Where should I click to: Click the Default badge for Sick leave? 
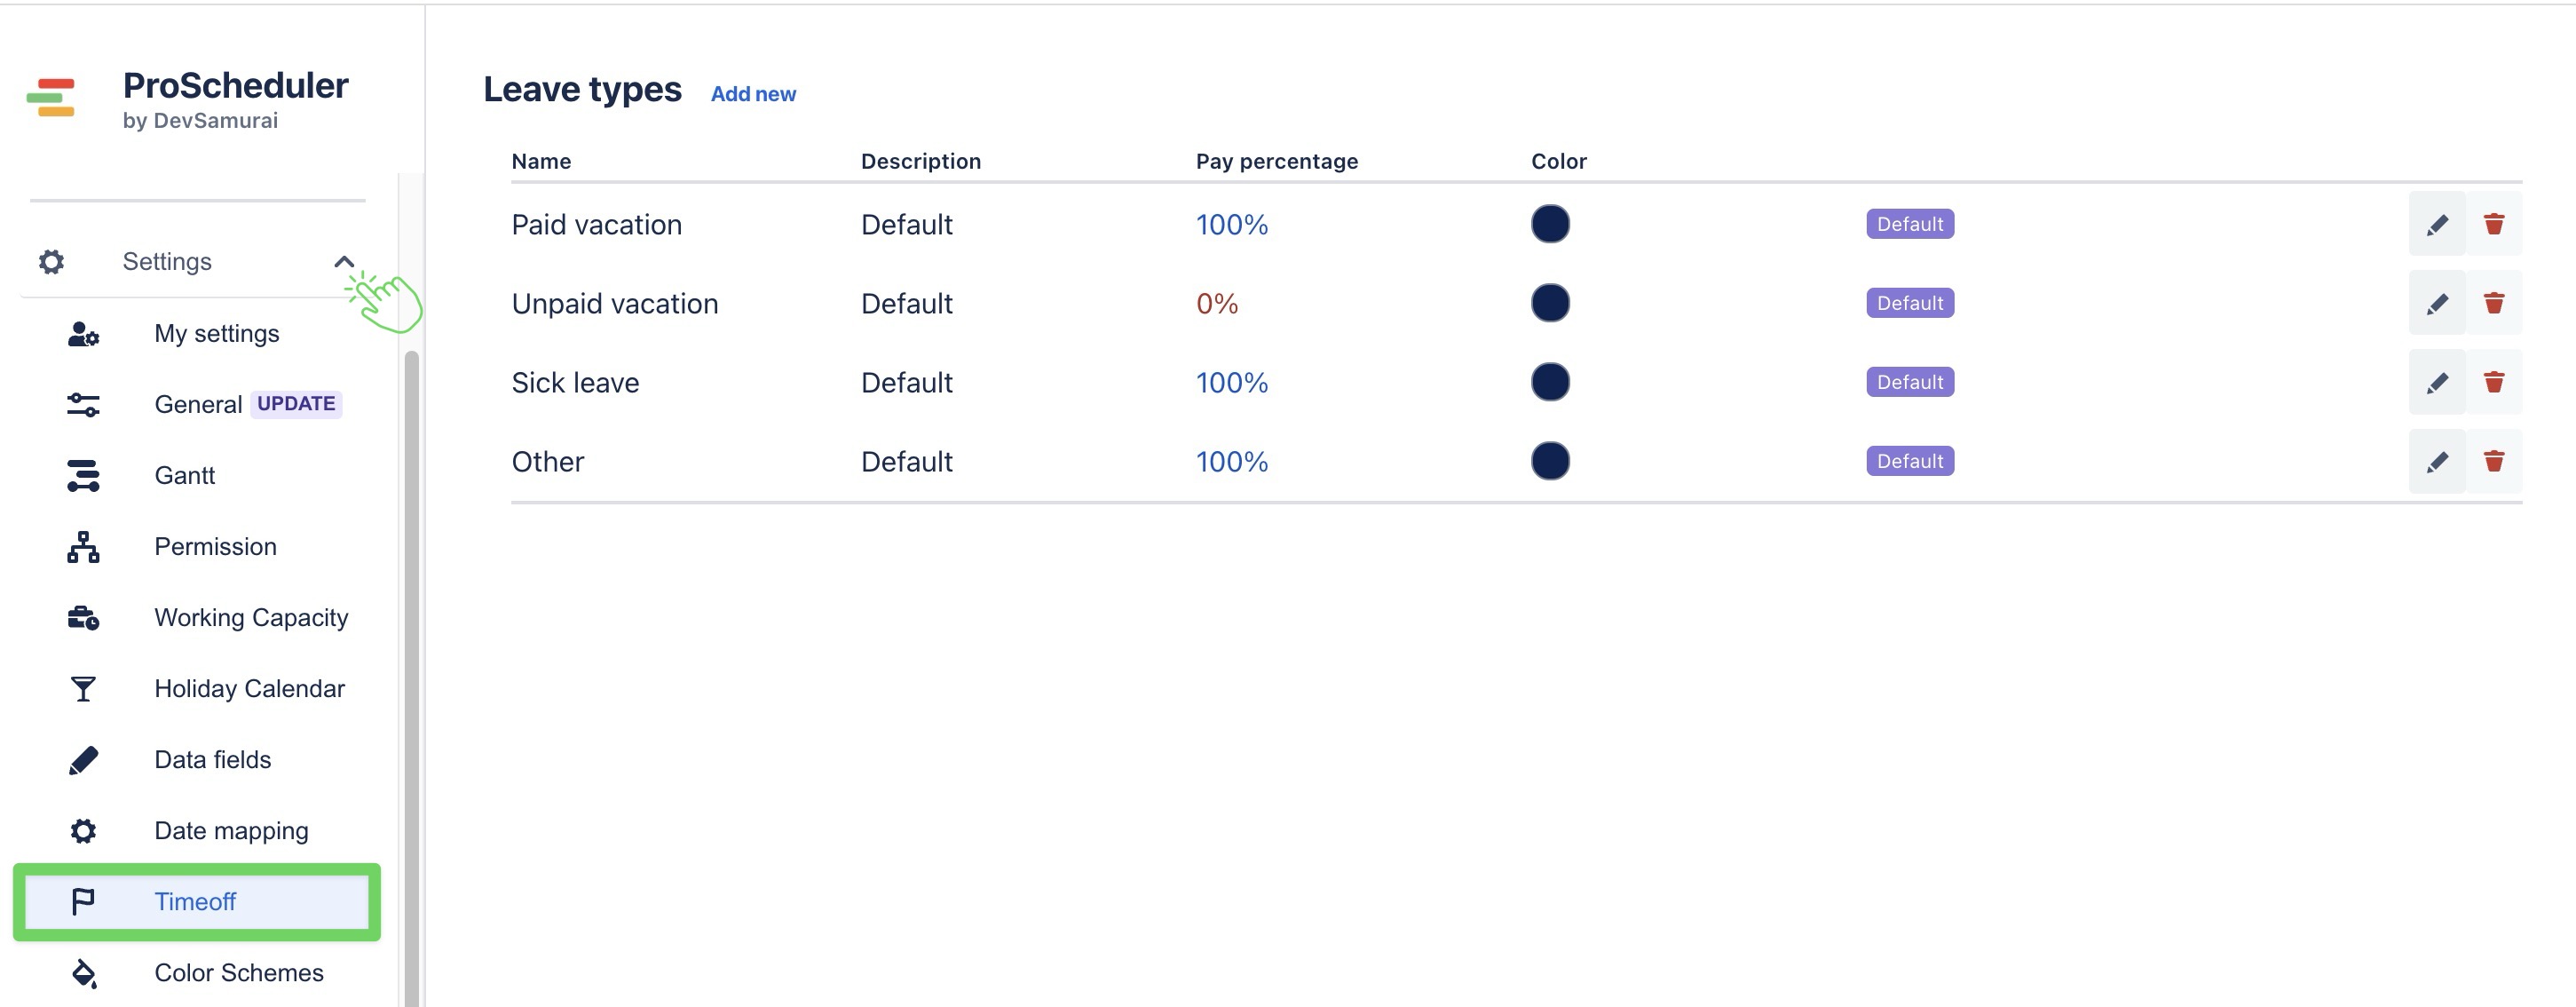pyautogui.click(x=1910, y=382)
